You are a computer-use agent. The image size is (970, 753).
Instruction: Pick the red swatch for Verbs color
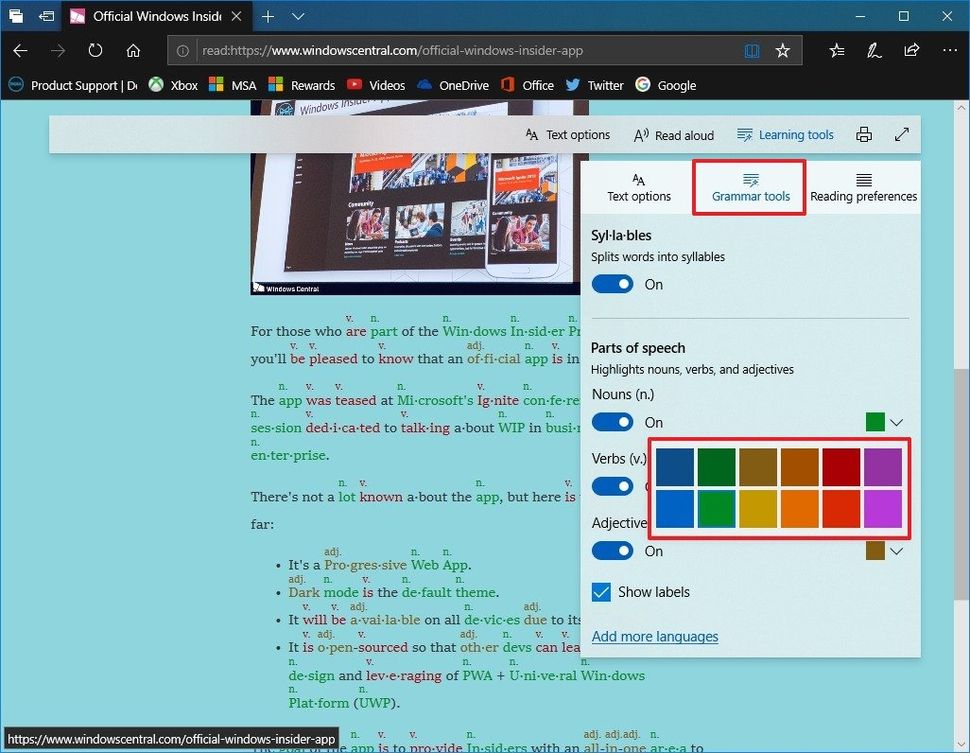pos(840,466)
